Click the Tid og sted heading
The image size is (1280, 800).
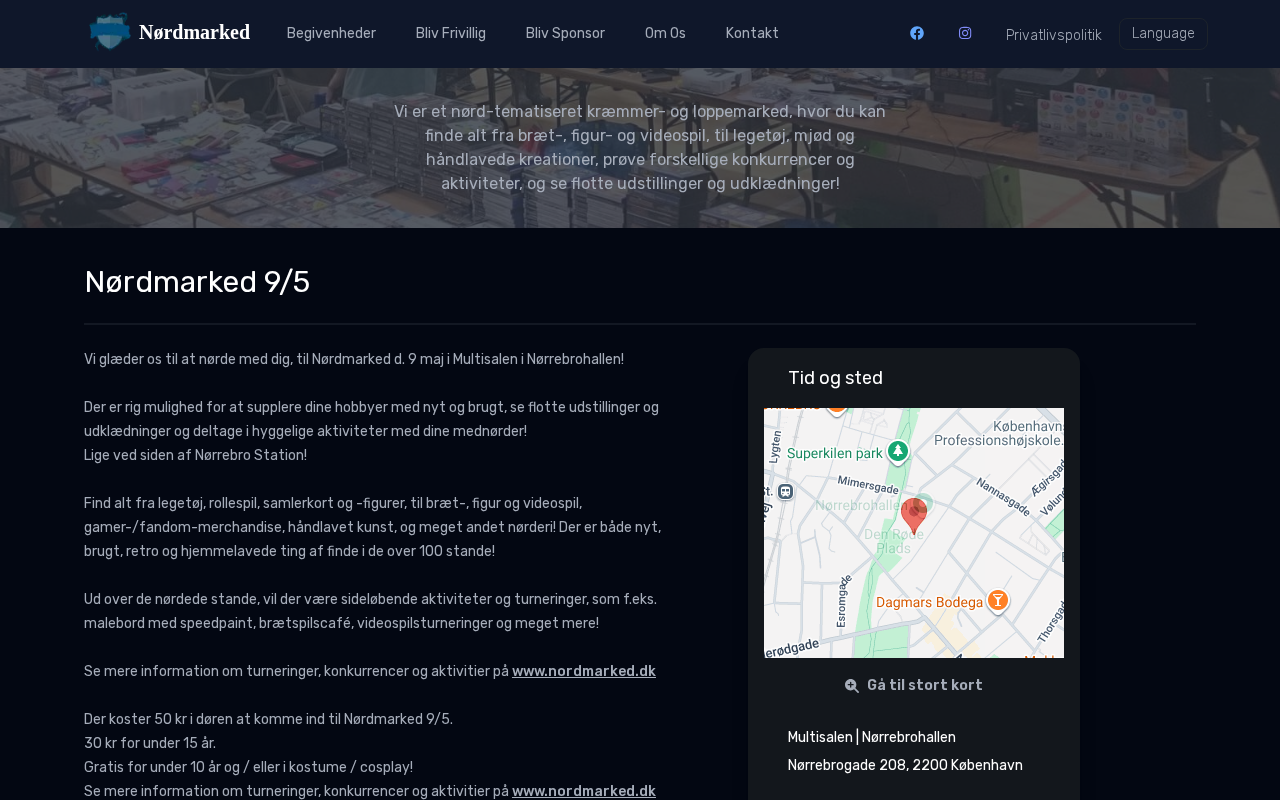[x=835, y=378]
